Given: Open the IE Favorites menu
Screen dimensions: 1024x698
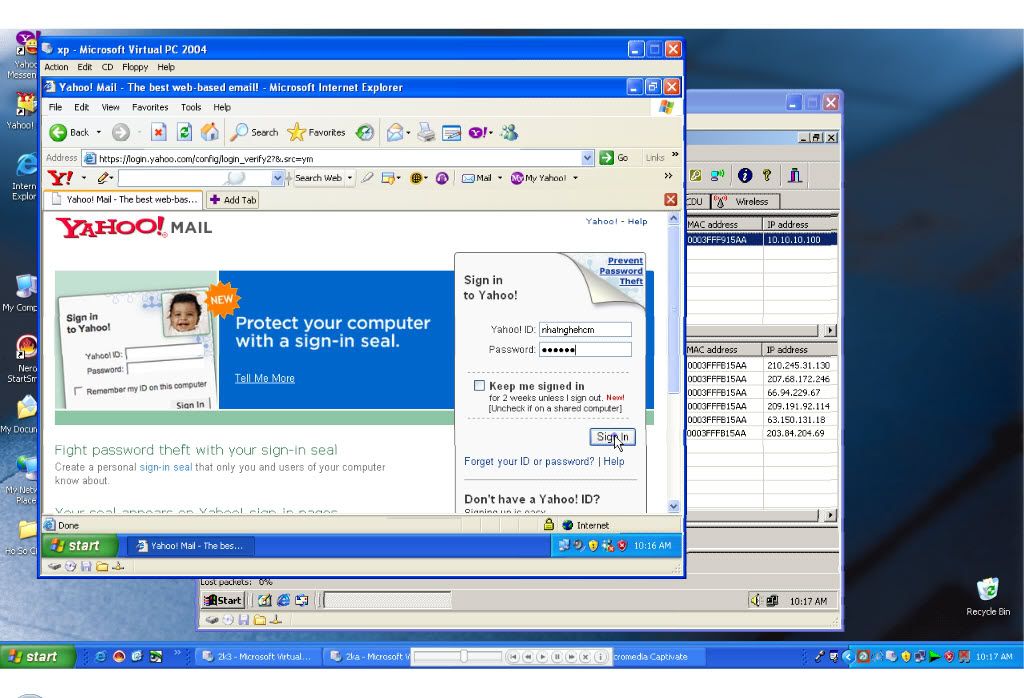Looking at the screenshot, I should 150,107.
